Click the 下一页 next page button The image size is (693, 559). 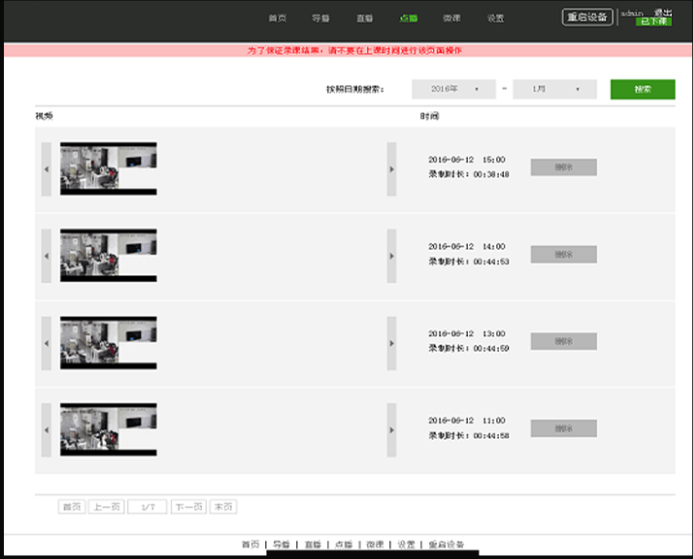(189, 507)
